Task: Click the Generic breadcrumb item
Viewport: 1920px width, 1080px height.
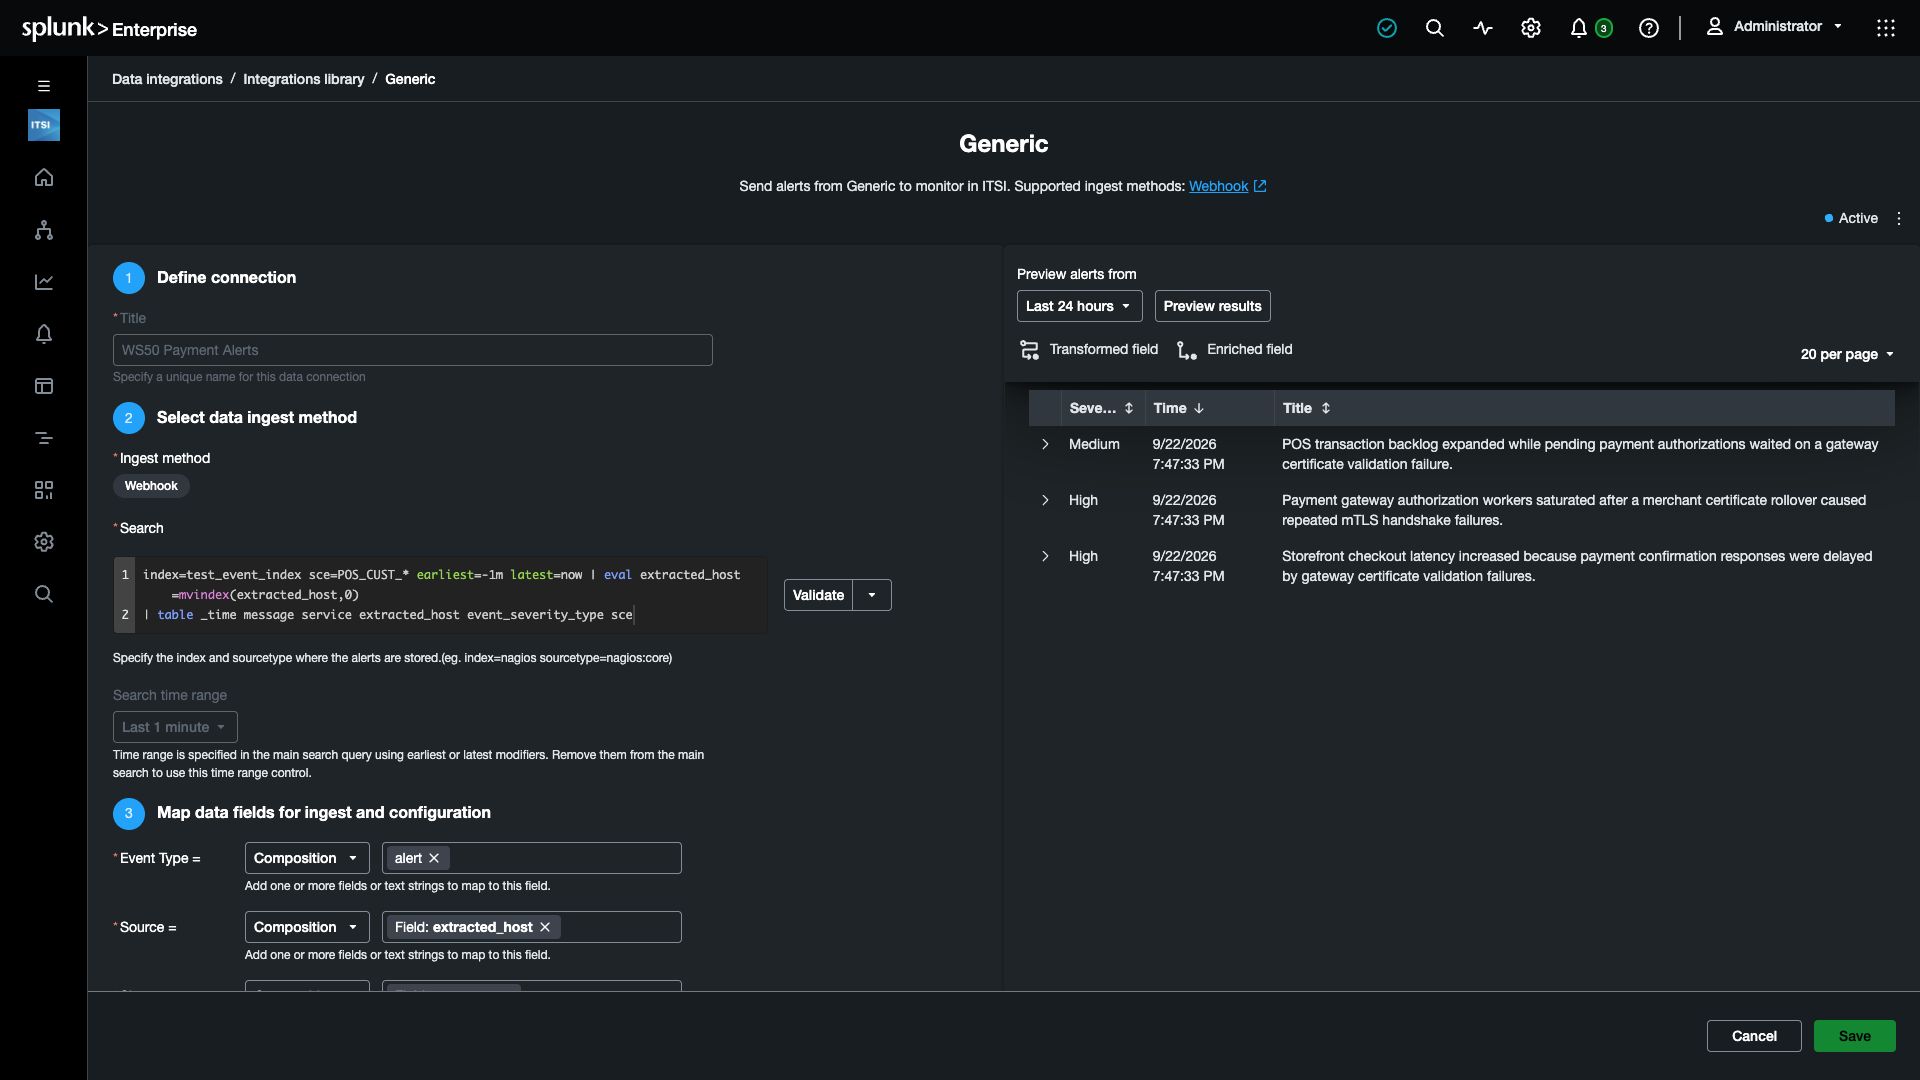Action: pyautogui.click(x=410, y=79)
